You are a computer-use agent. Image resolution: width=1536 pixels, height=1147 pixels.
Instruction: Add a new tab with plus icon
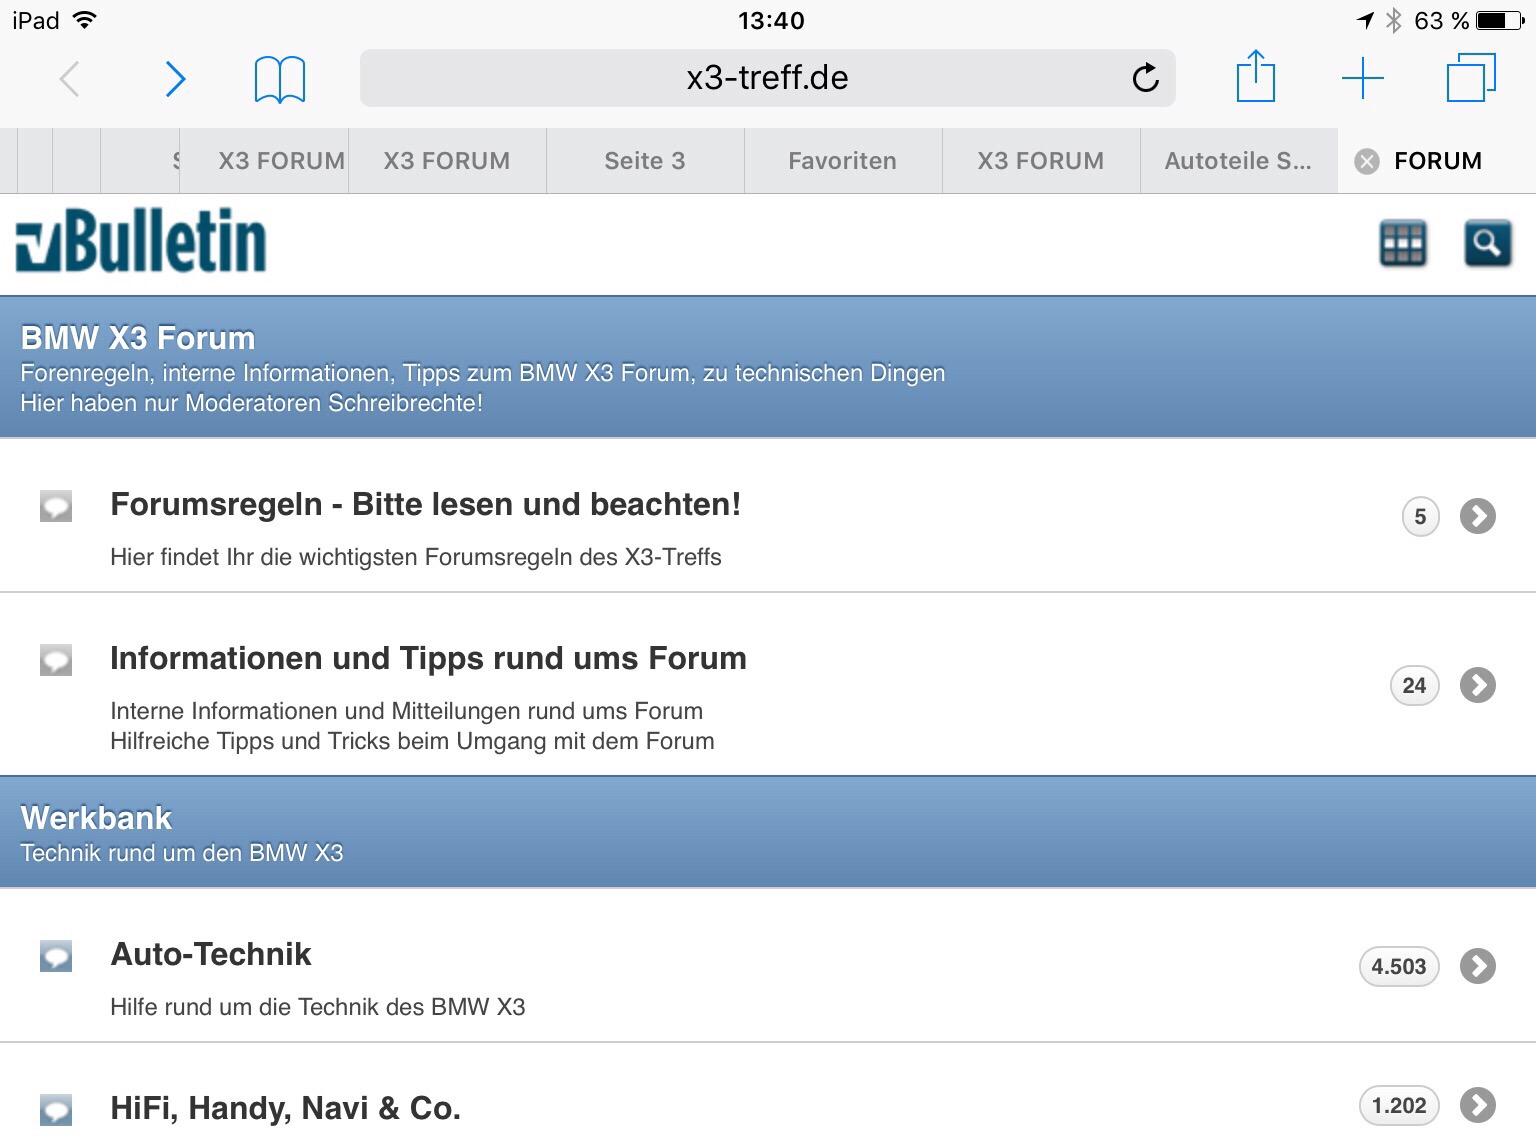(x=1362, y=78)
